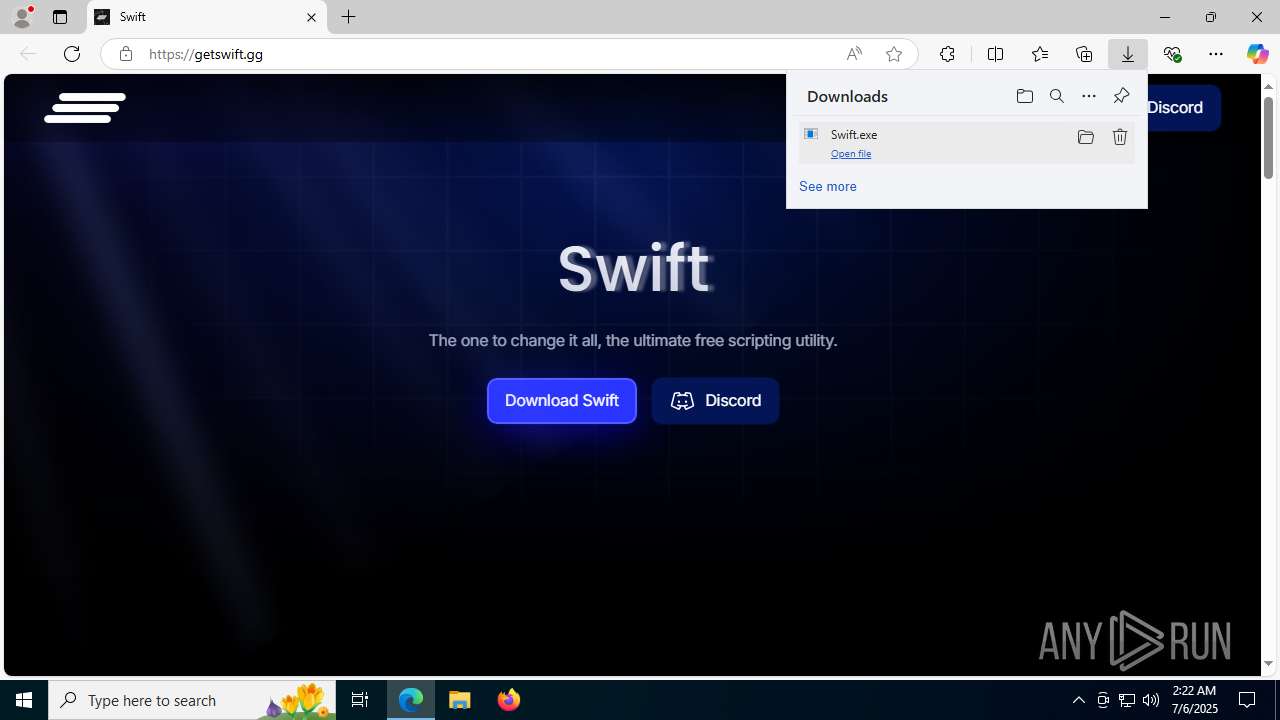Screen dimensions: 1280x720
Task: View site information lock icon
Action: [x=125, y=54]
